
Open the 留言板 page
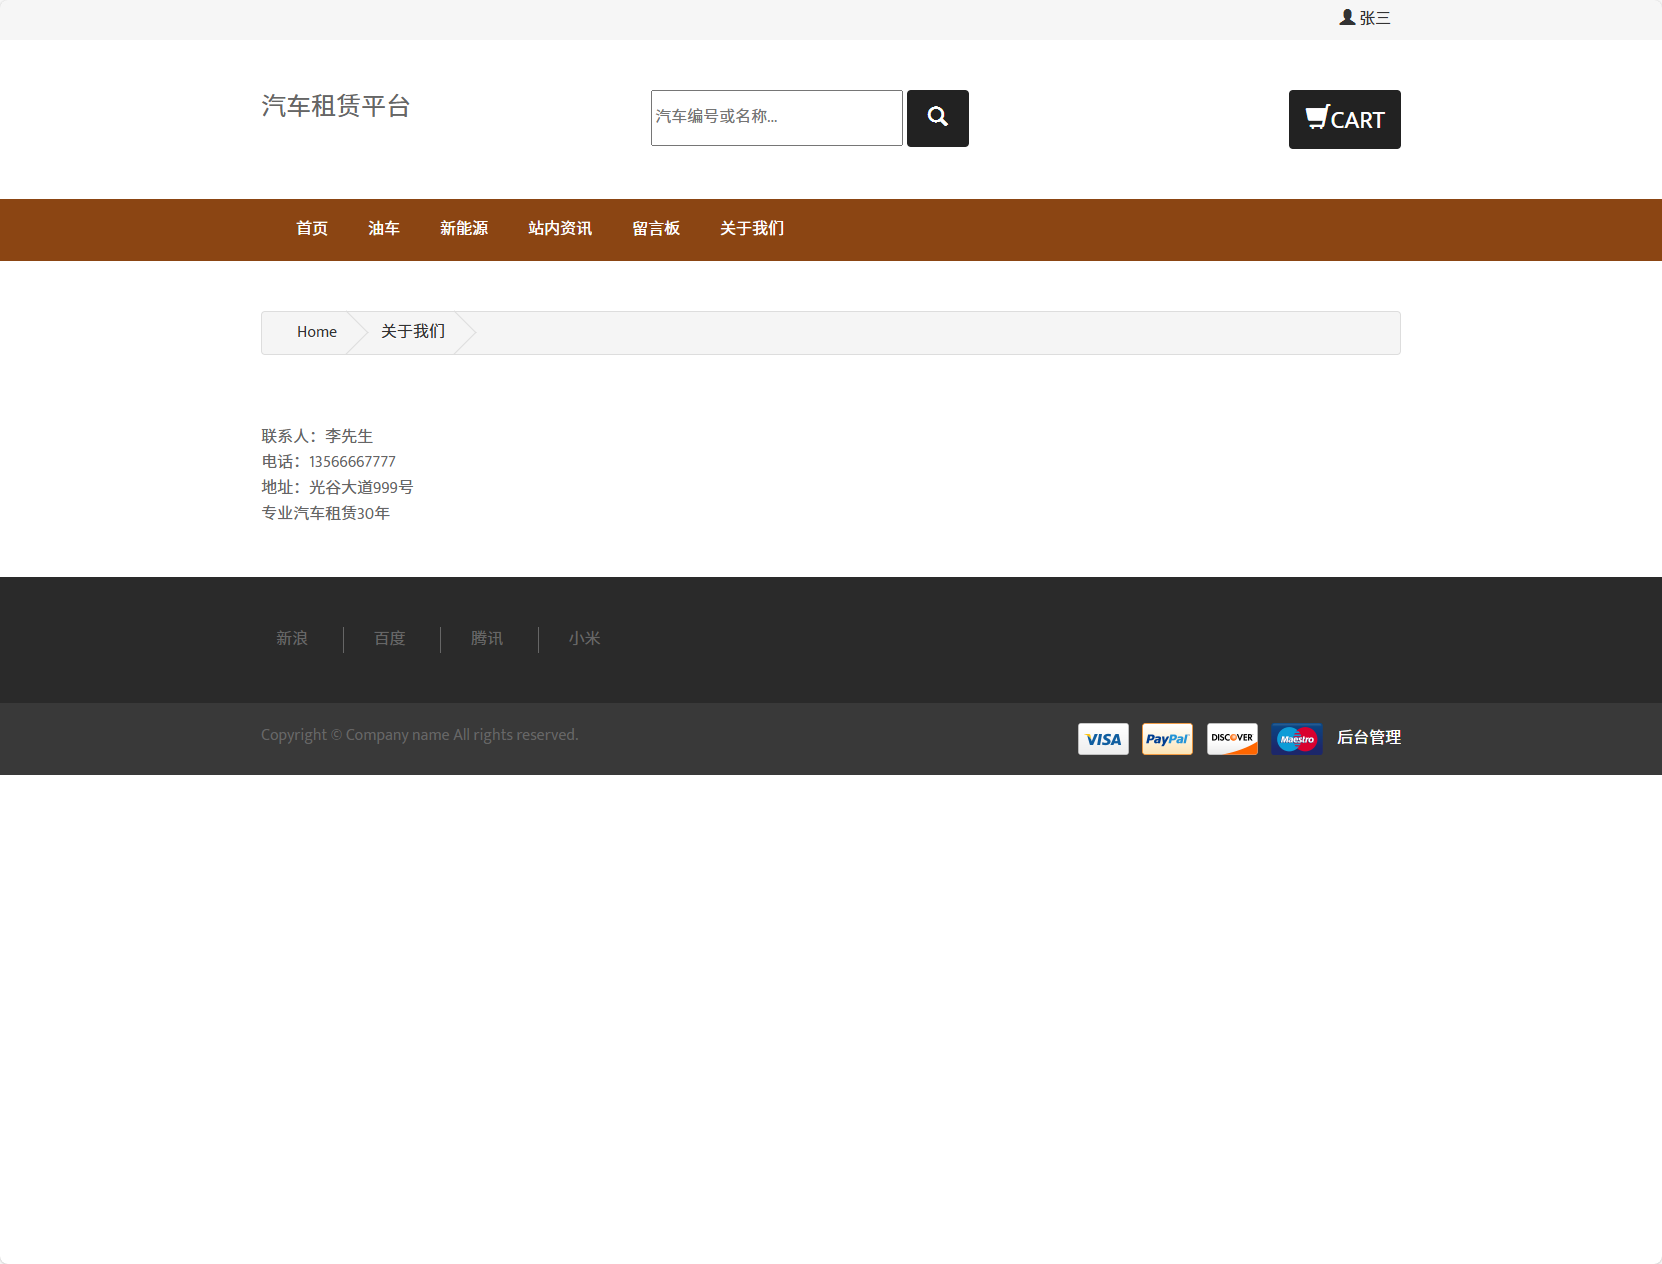click(656, 229)
